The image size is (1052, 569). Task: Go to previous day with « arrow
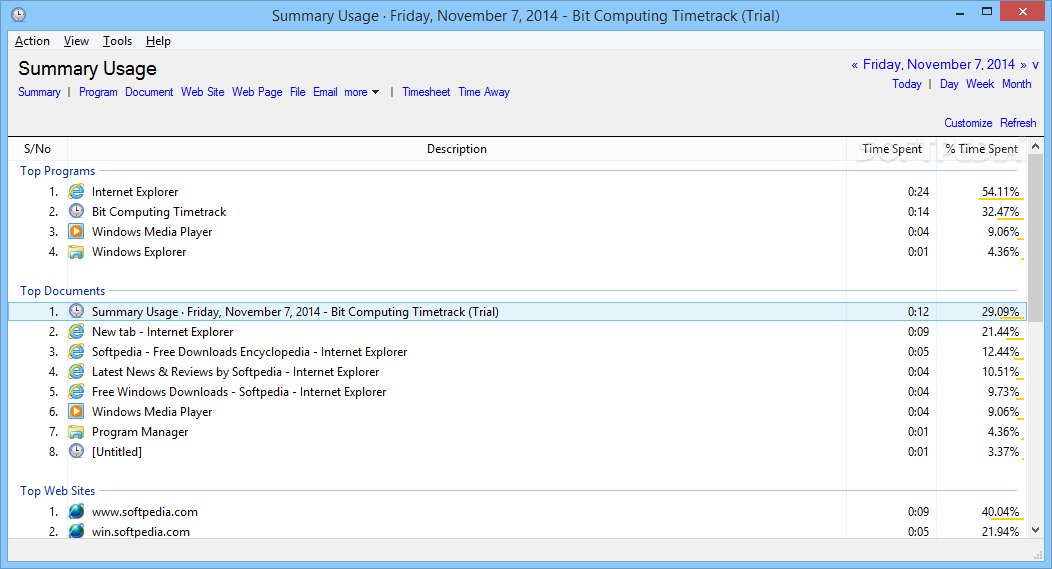coord(854,65)
